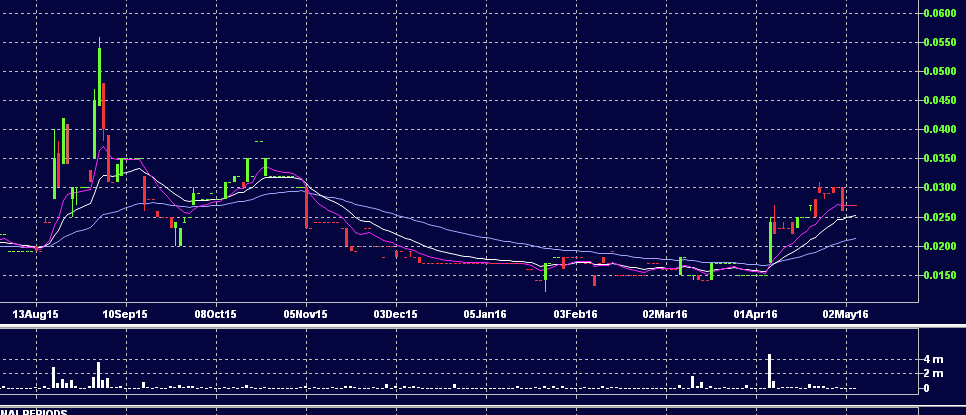This screenshot has height=415, width=966.
Task: Click the 0.0500 price axis label
Action: tap(940, 71)
